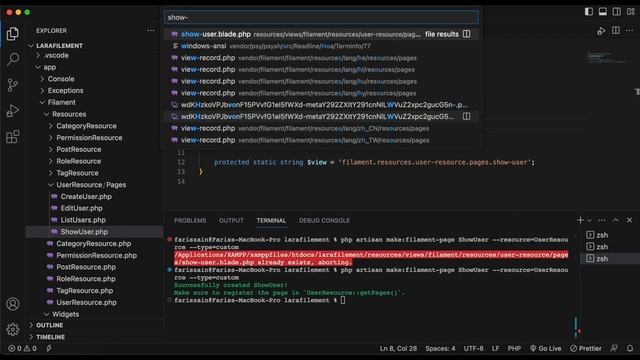640x360 pixels.
Task: Switch to the Output tab
Action: (231, 220)
